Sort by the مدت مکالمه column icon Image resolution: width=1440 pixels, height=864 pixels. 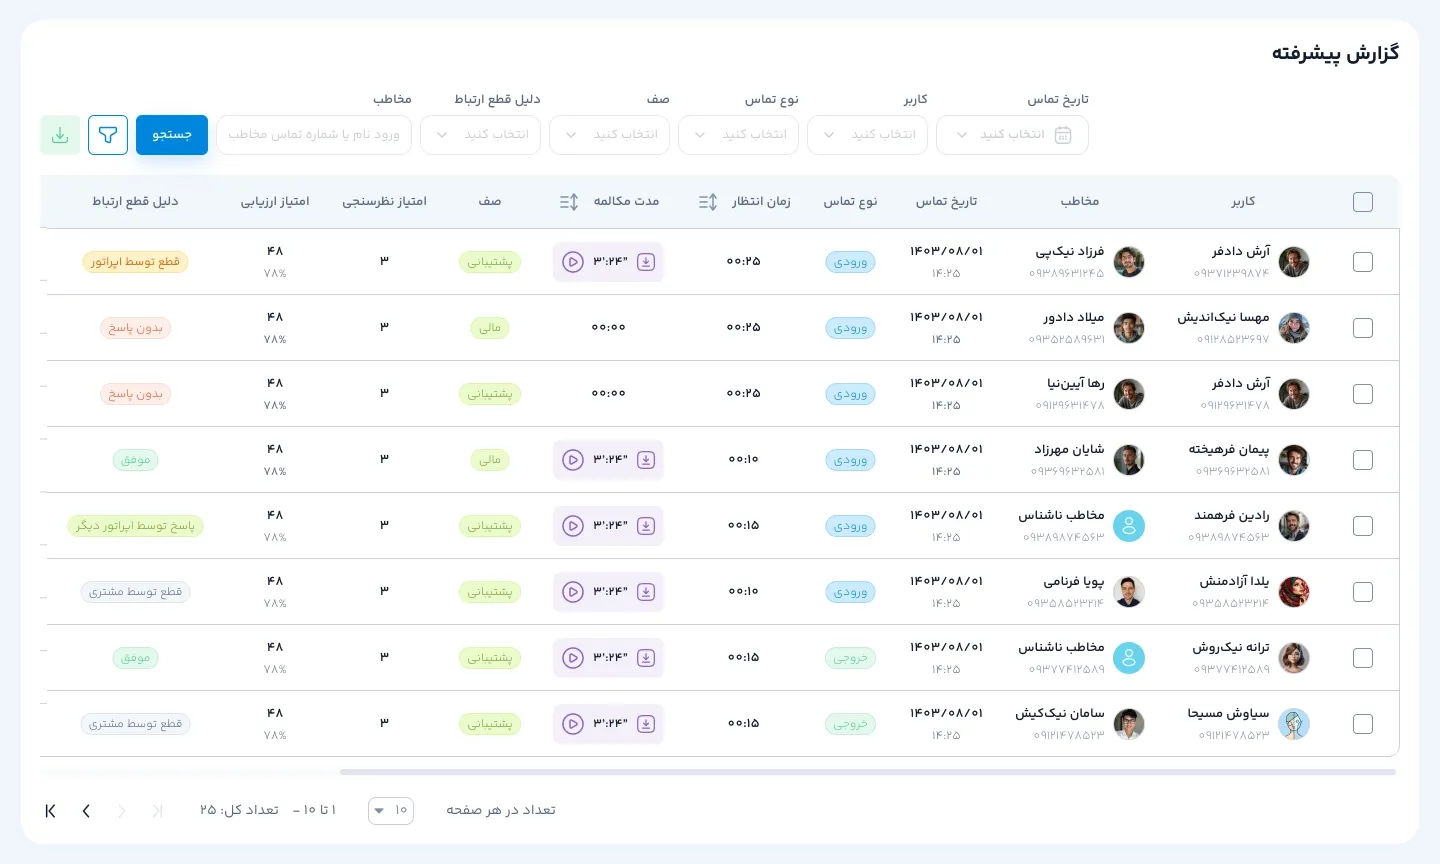click(569, 202)
